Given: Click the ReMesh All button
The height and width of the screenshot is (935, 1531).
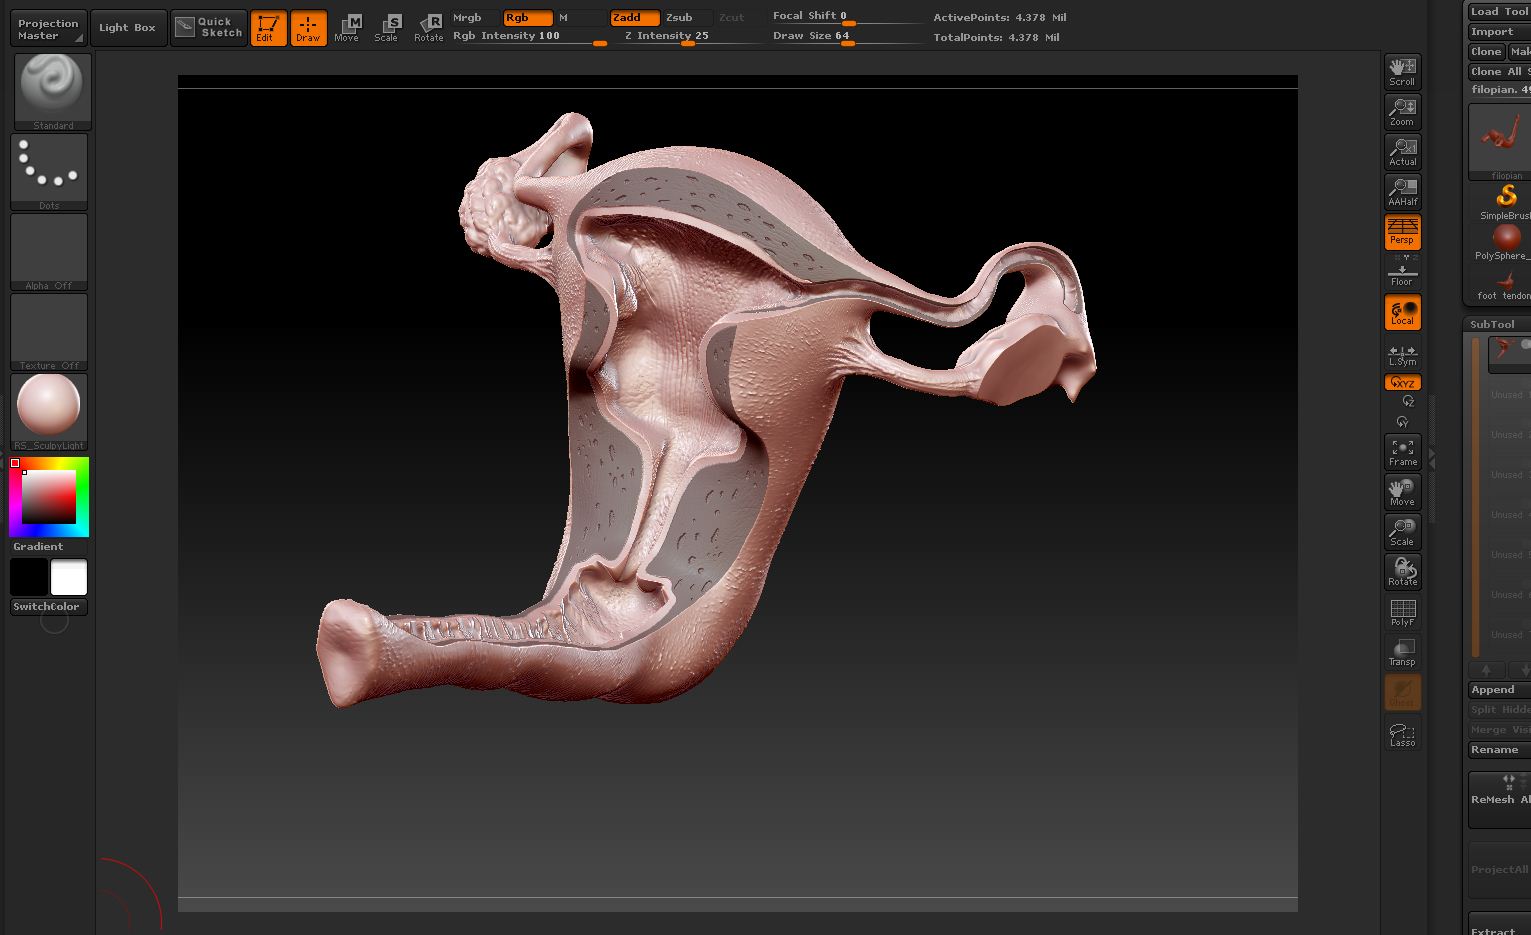Looking at the screenshot, I should (x=1500, y=799).
